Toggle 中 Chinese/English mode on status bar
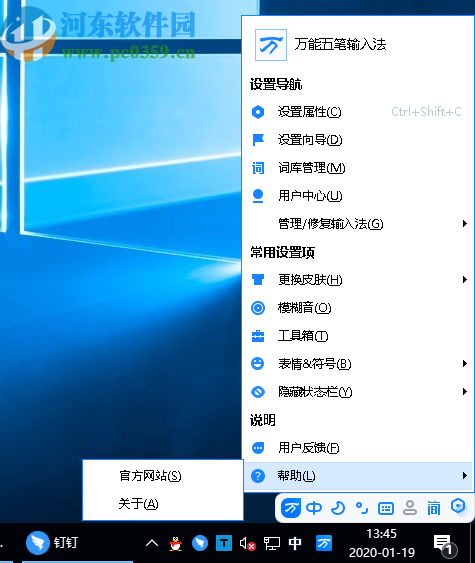The width and height of the screenshot is (475, 563). click(314, 508)
